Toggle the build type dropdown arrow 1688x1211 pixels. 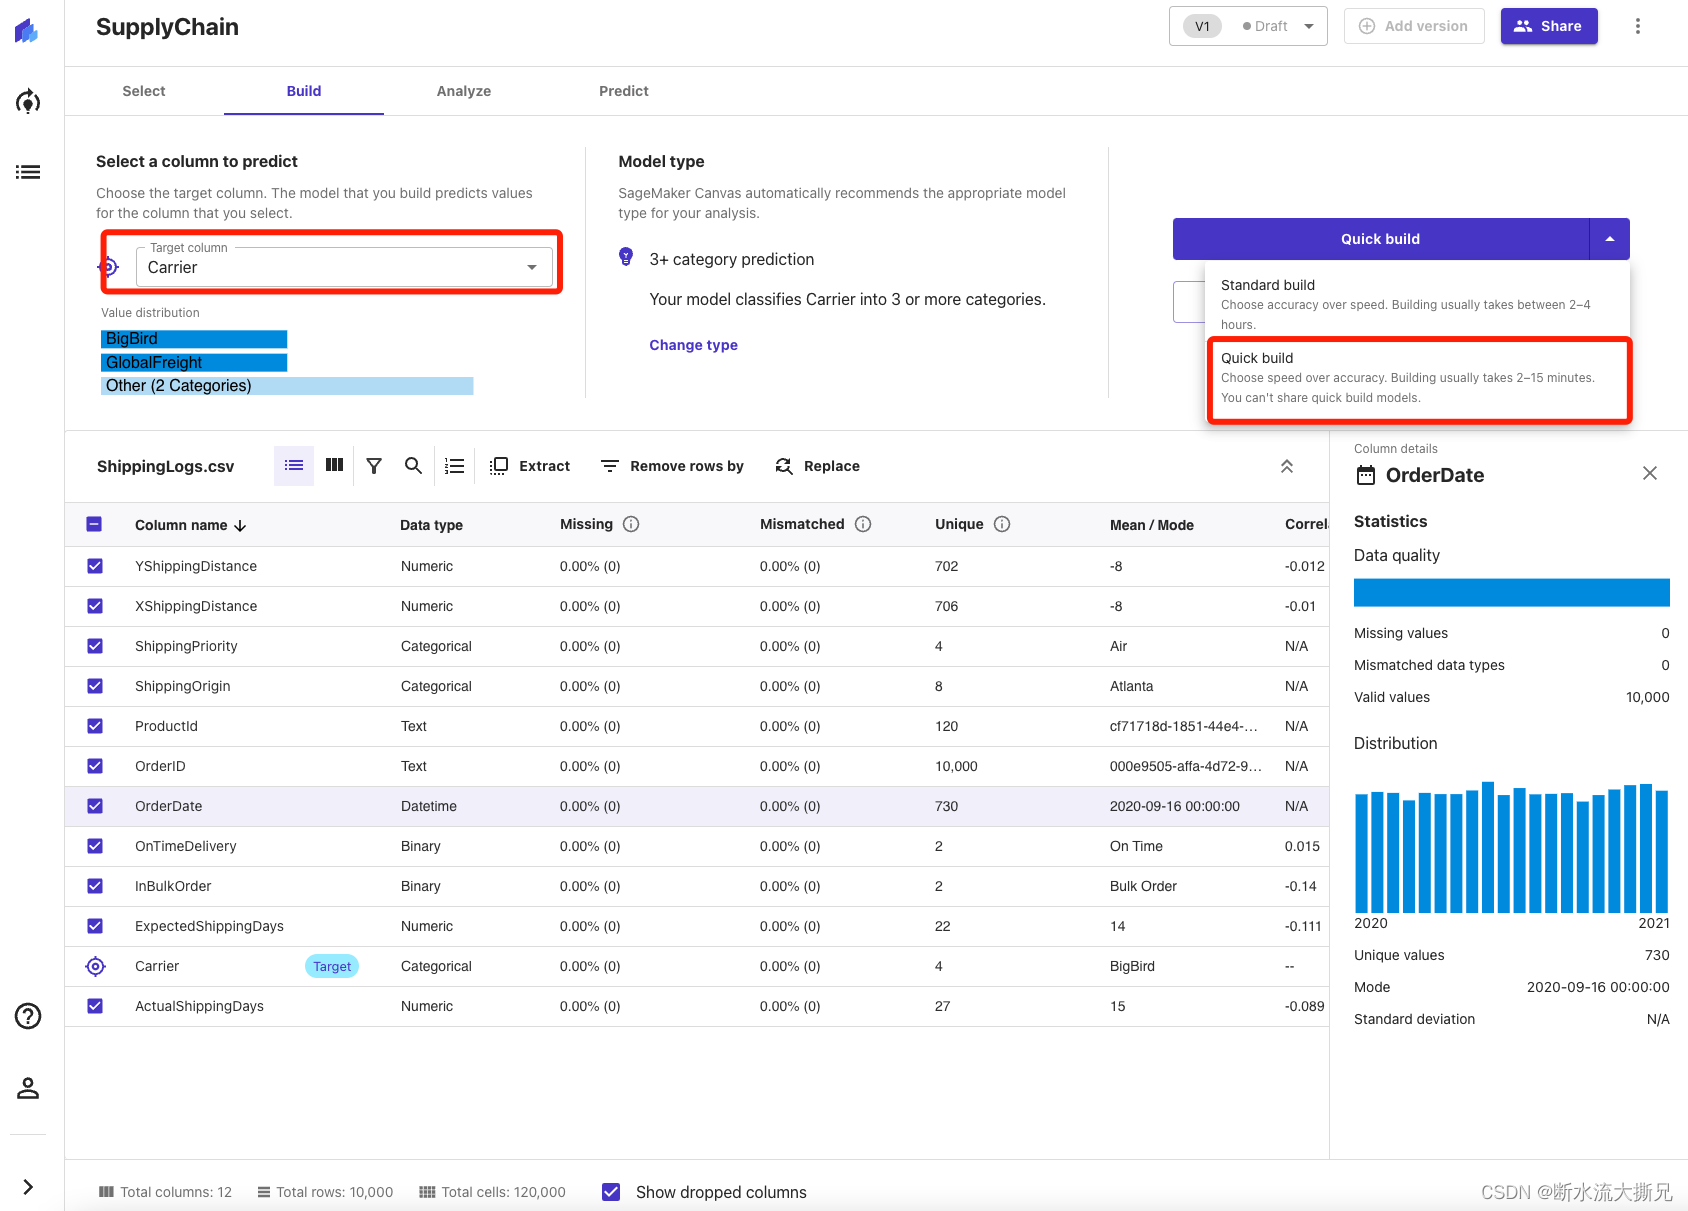point(1610,239)
